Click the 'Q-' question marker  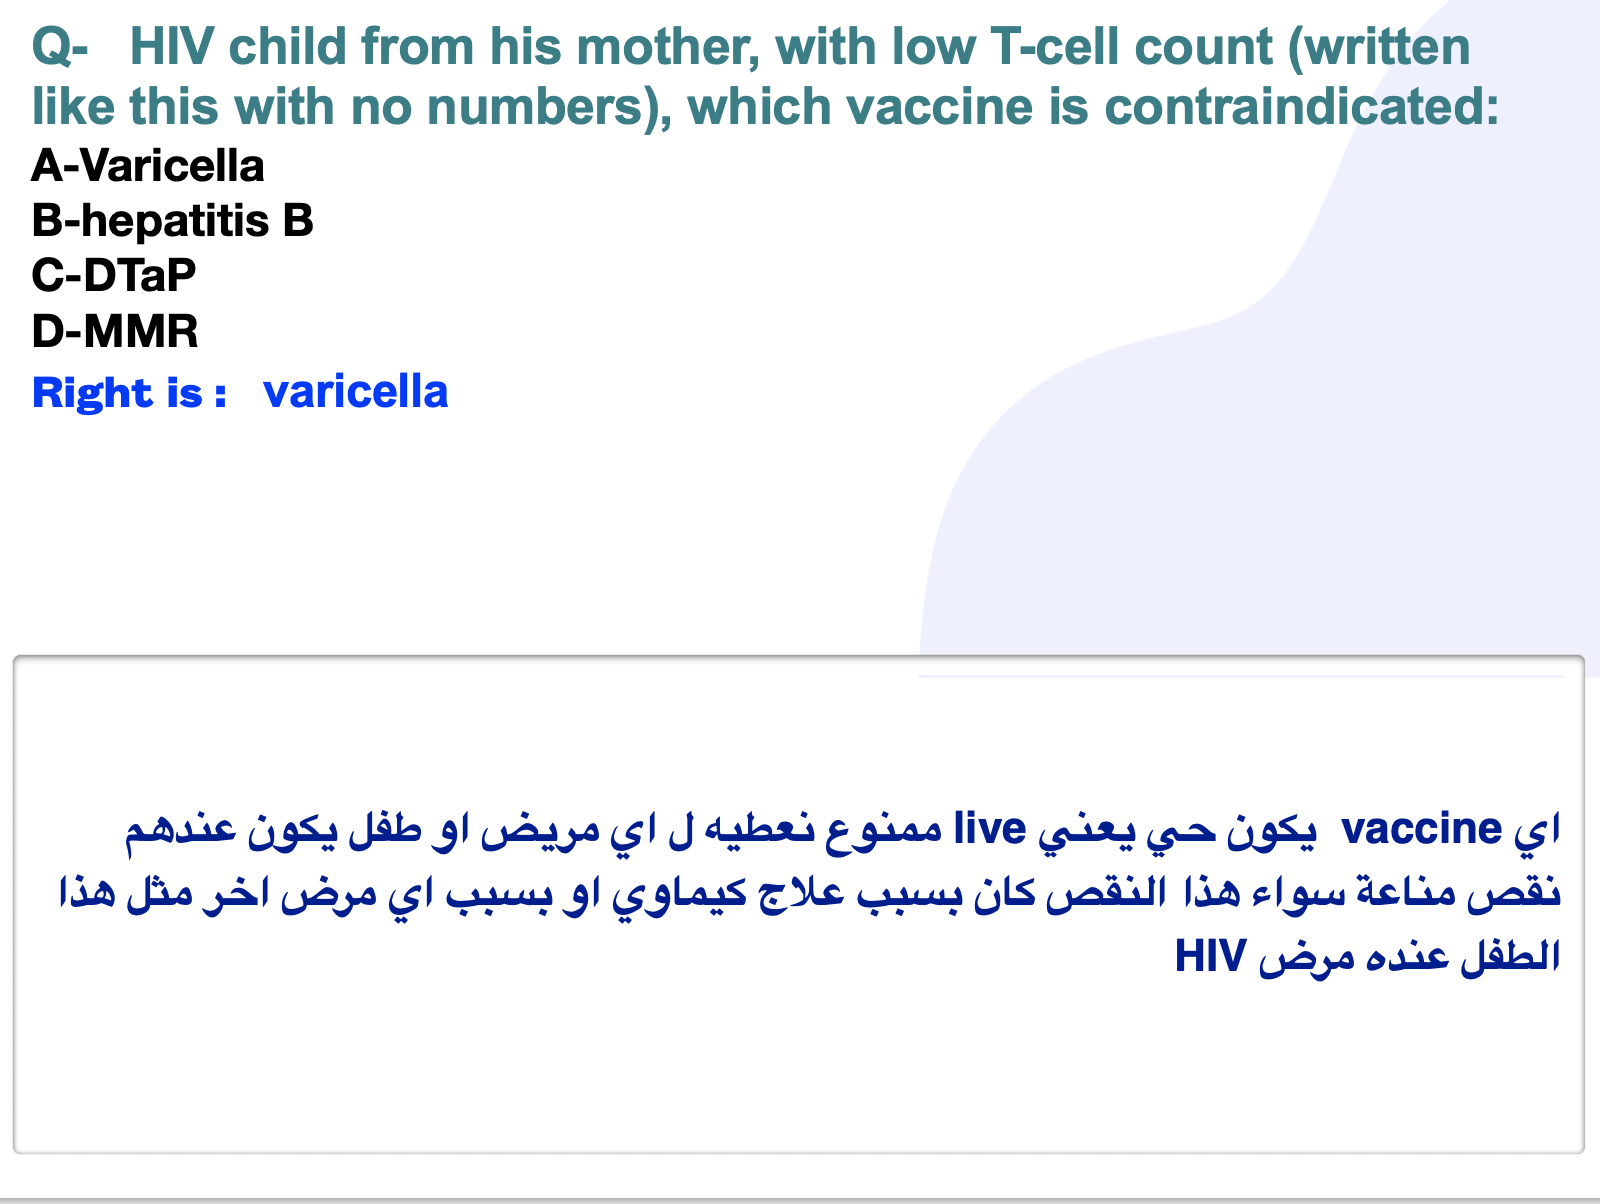60,48
